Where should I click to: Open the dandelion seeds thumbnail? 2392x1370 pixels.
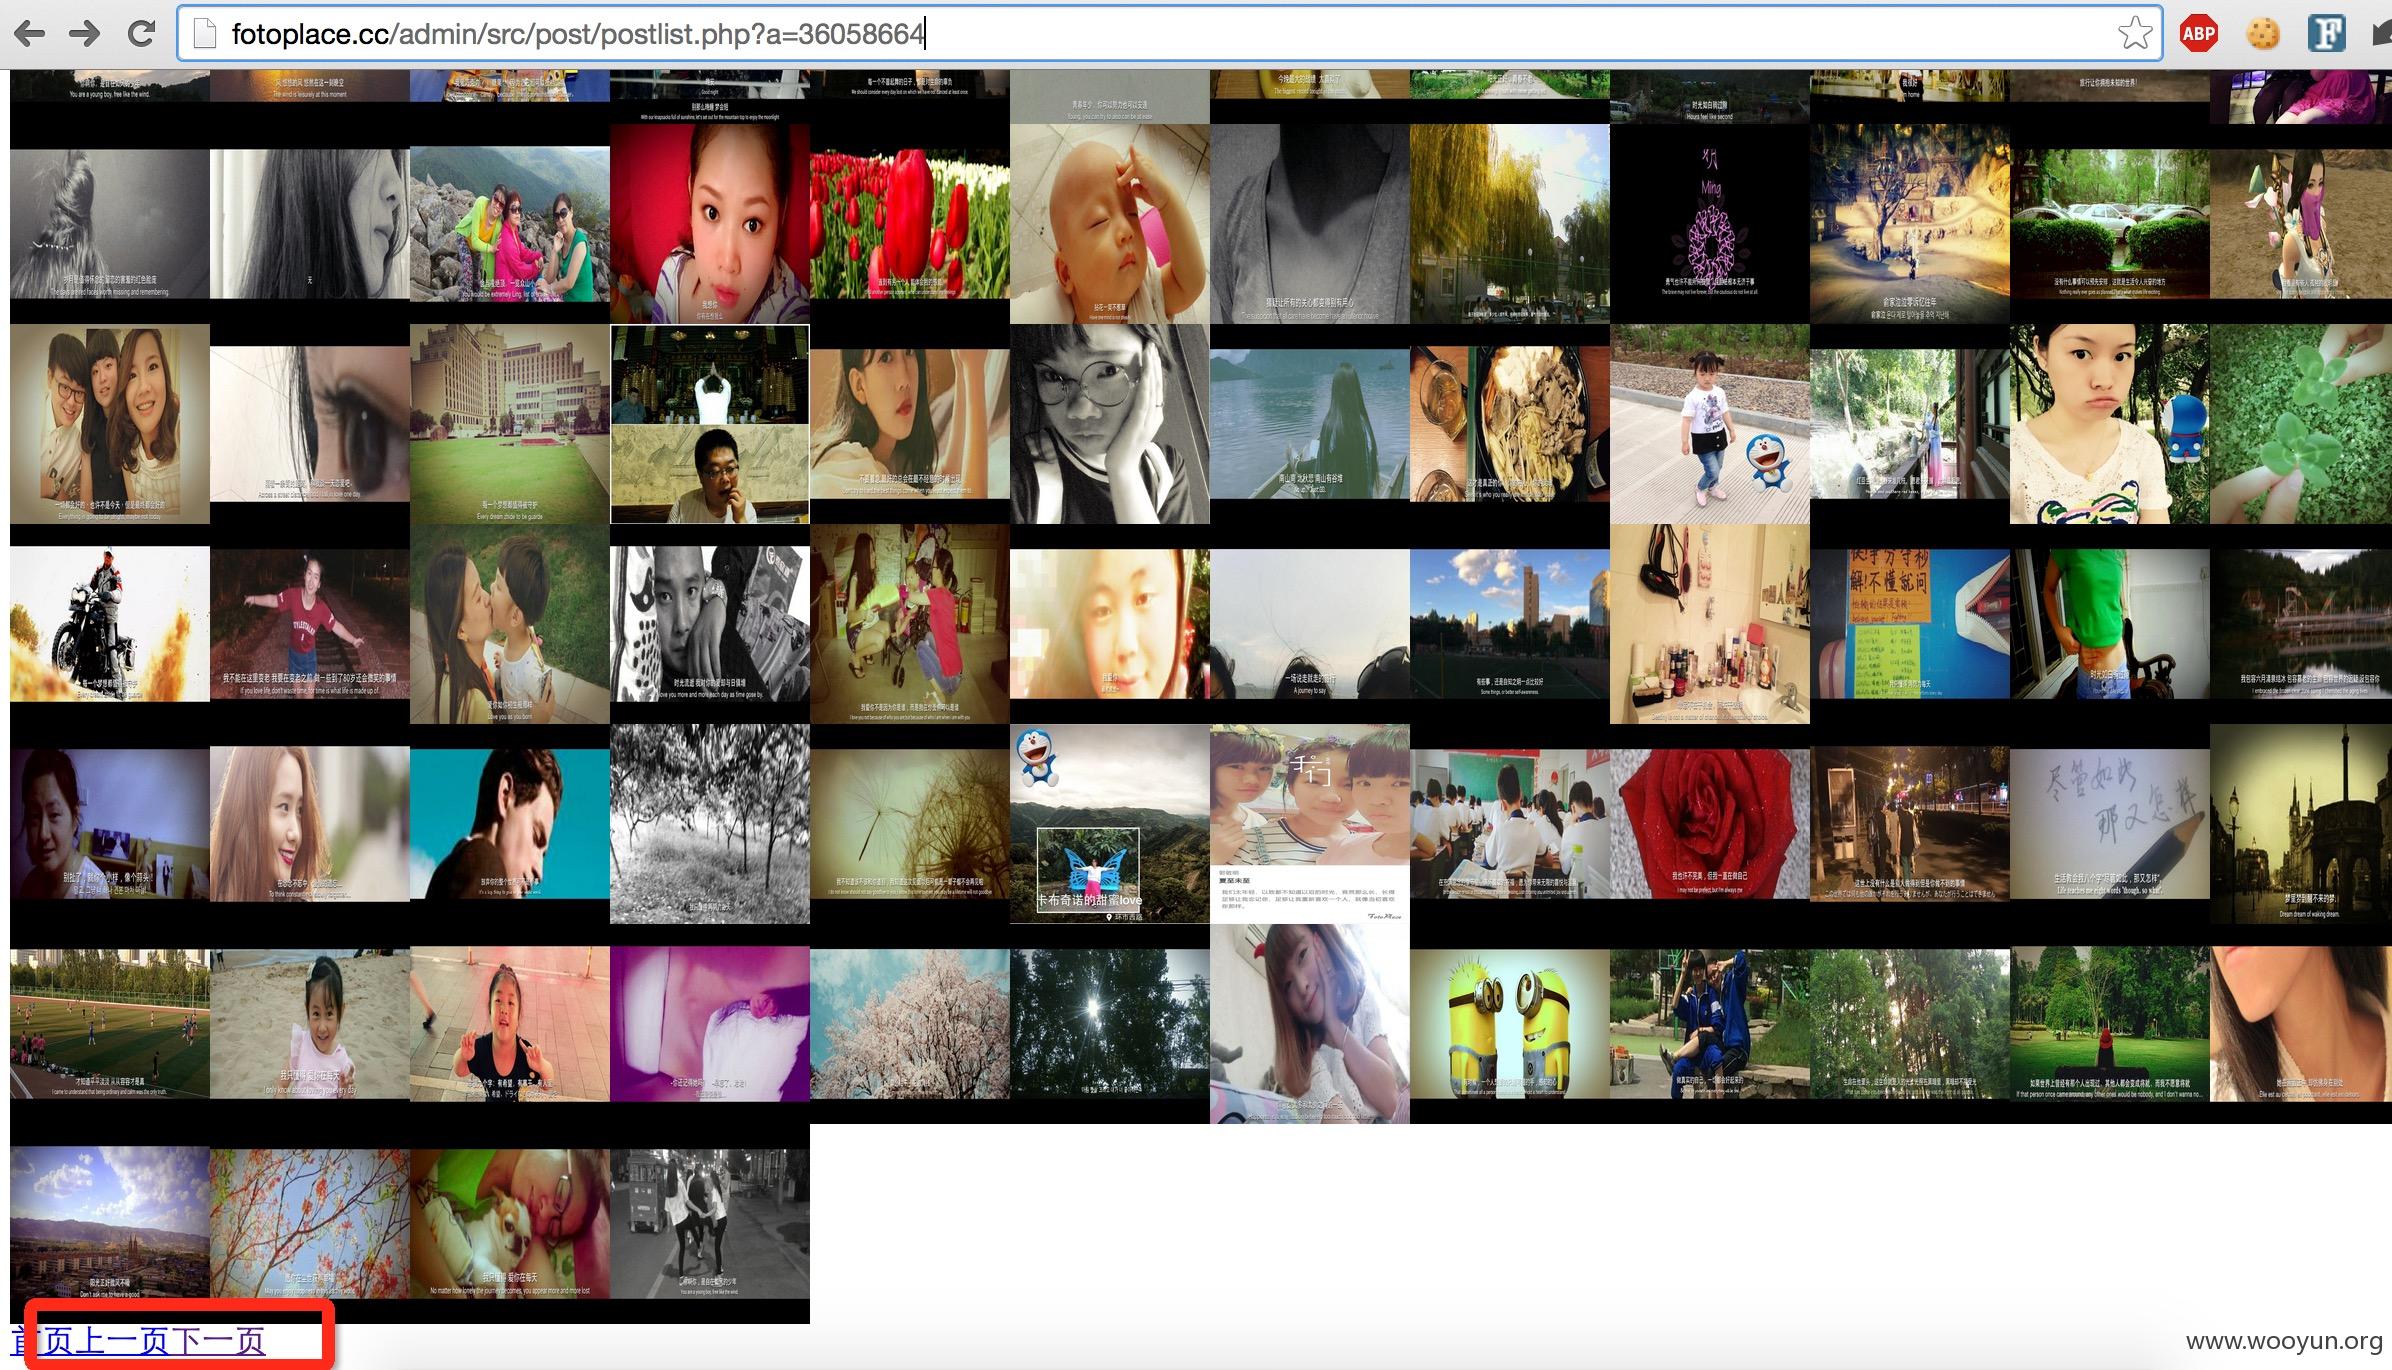coord(910,824)
